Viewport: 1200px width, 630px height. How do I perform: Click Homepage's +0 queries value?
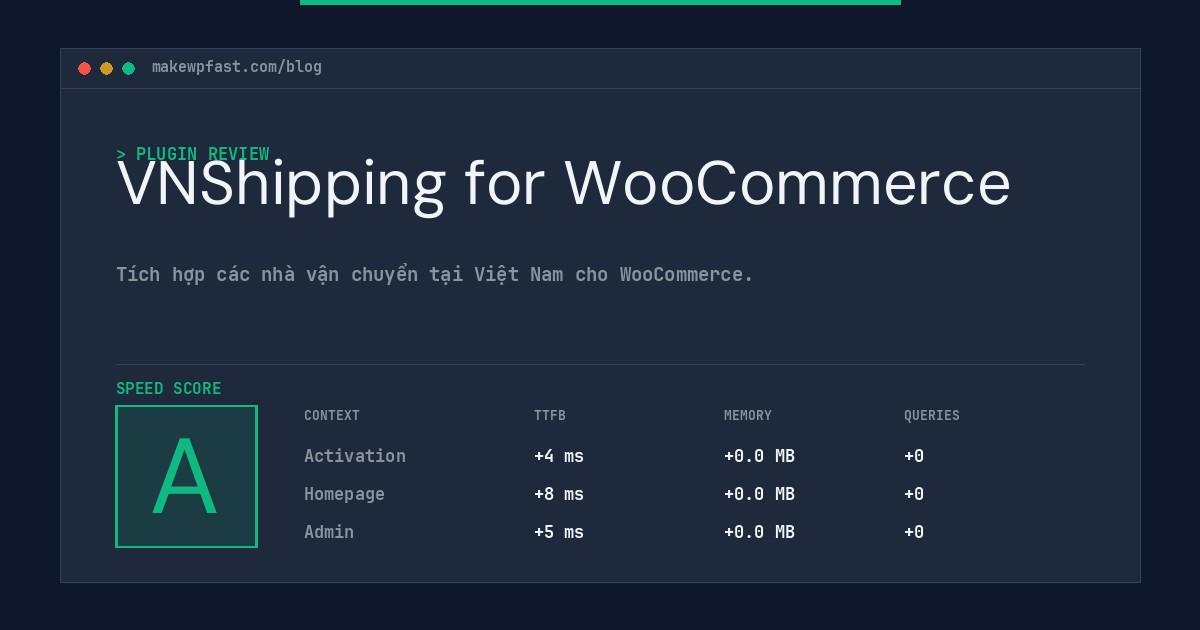coord(914,494)
